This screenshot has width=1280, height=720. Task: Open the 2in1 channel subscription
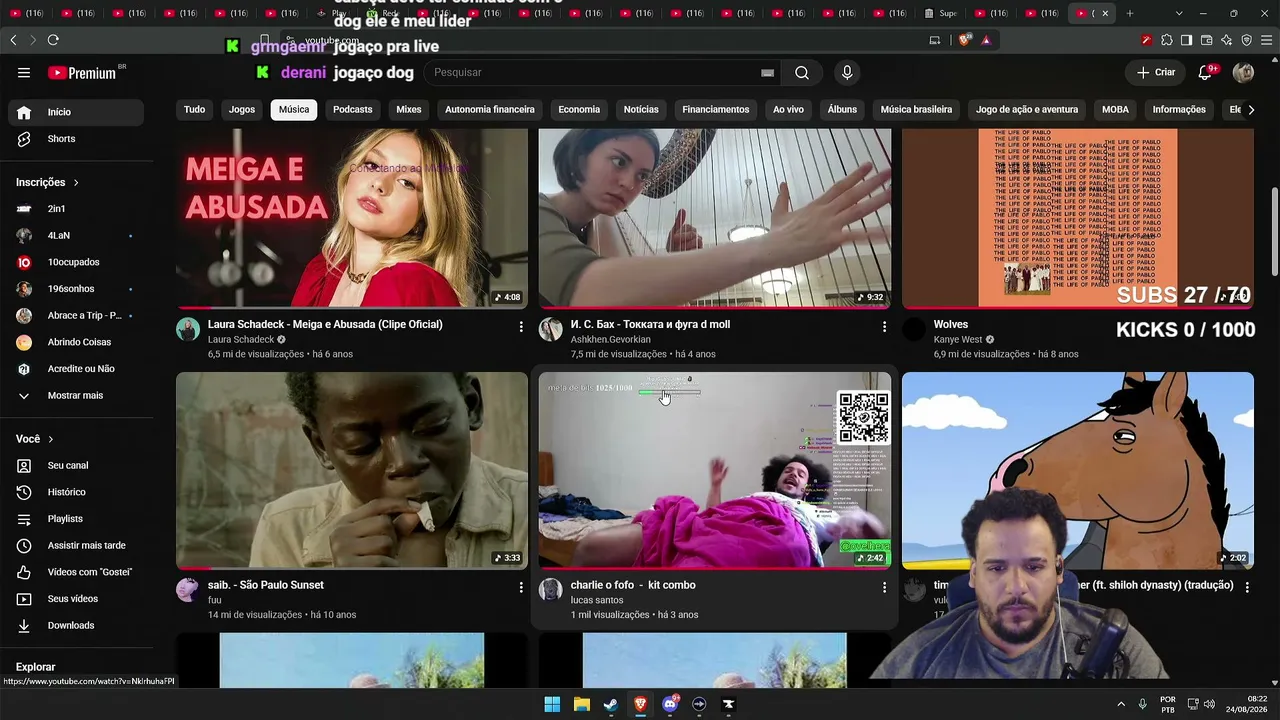76,209
